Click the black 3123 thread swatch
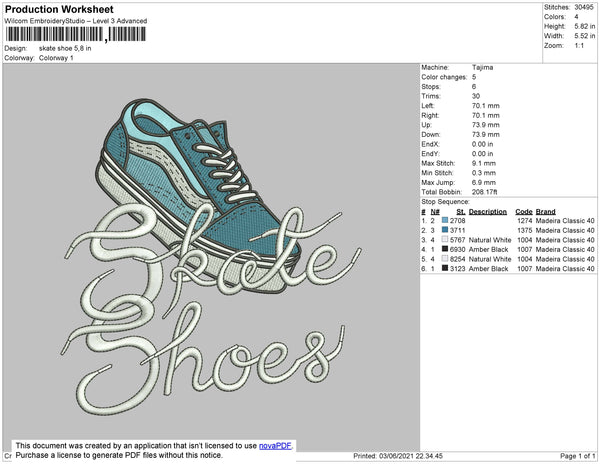 (x=445, y=268)
